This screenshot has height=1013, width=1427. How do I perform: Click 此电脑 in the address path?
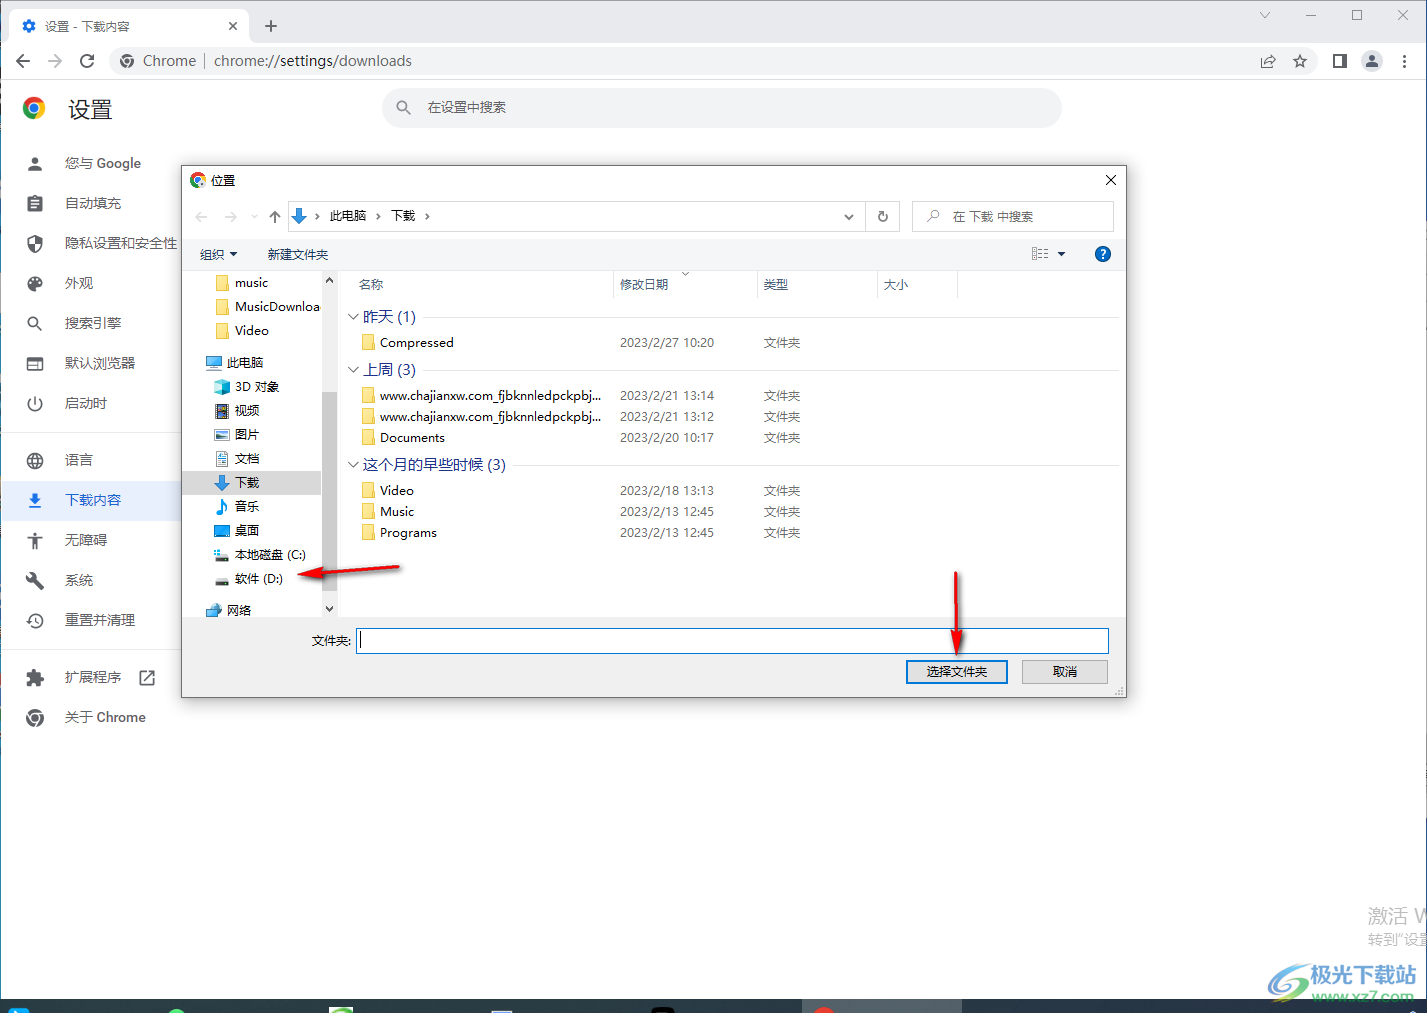(348, 216)
